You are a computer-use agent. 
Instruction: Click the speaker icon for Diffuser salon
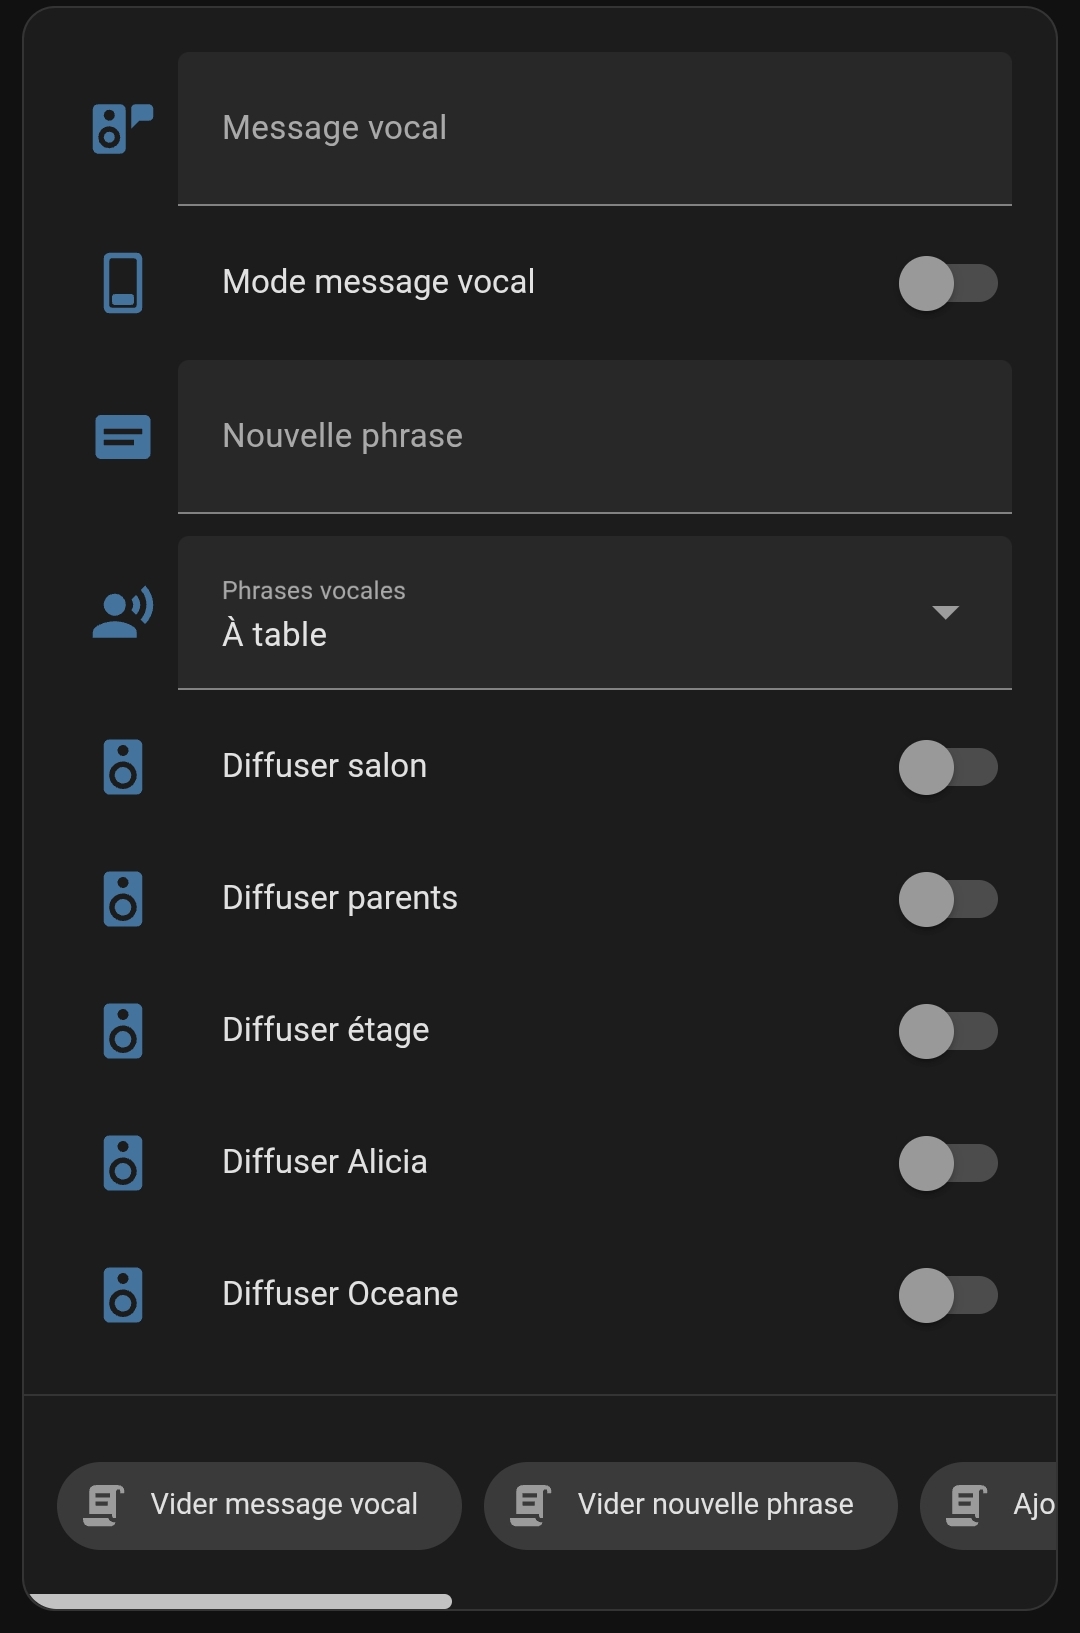(x=123, y=767)
